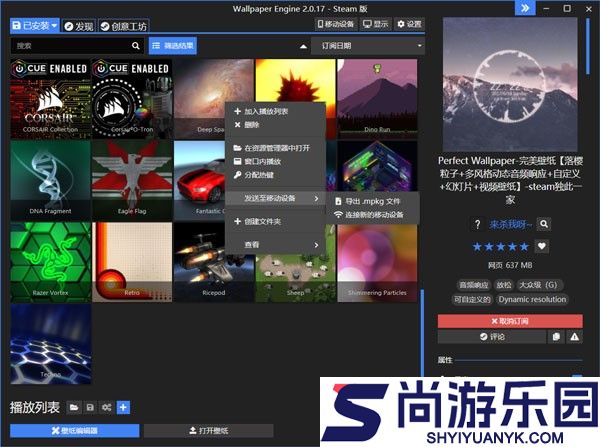600x447 pixels.
Task: Copy wallpaper link icon
Action: 556,337
